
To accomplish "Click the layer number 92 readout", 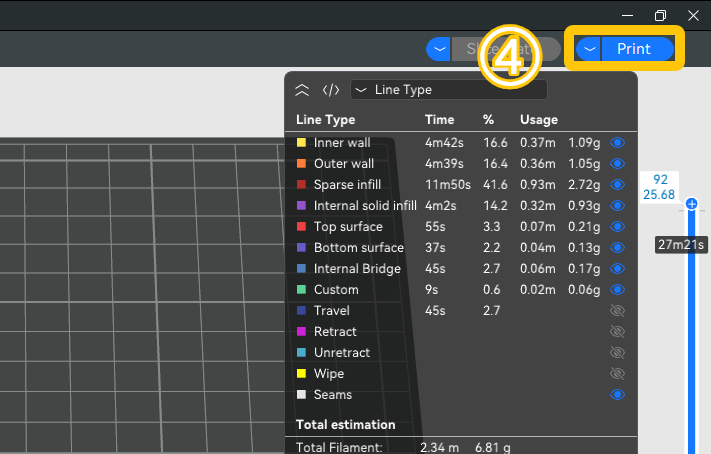I will tap(660, 180).
